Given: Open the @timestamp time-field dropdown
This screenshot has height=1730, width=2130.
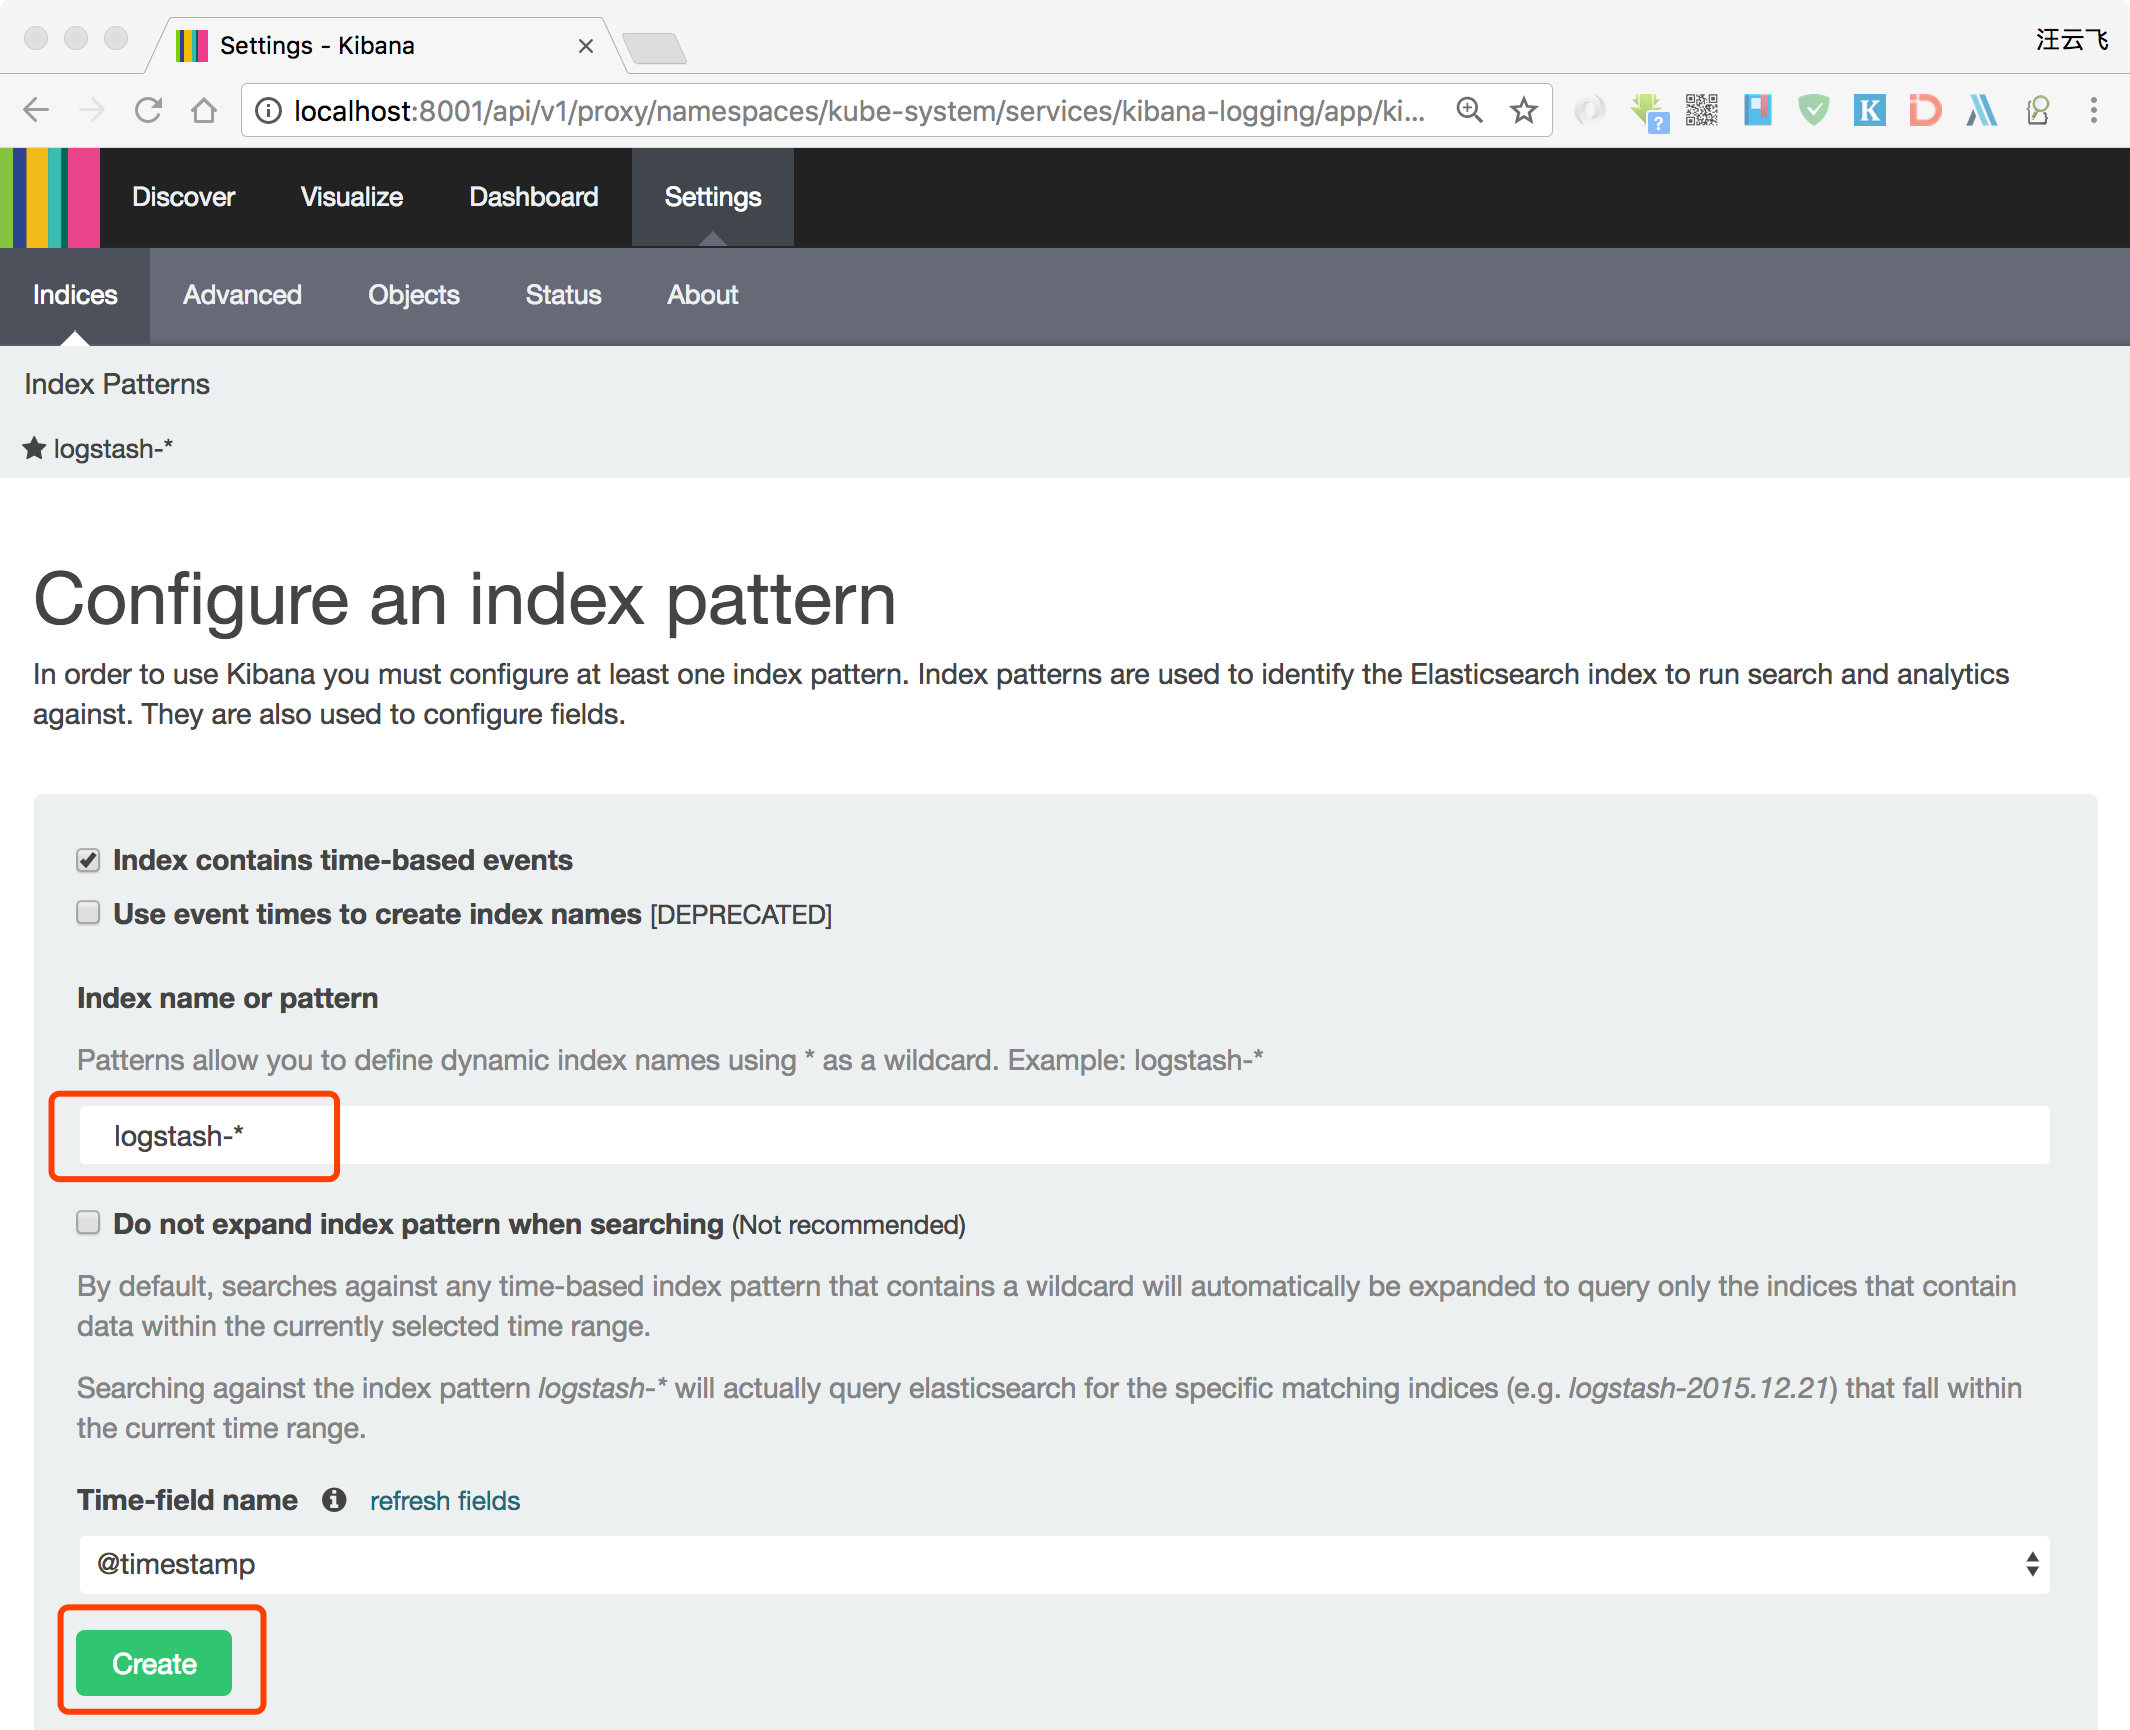Looking at the screenshot, I should pos(1064,1564).
